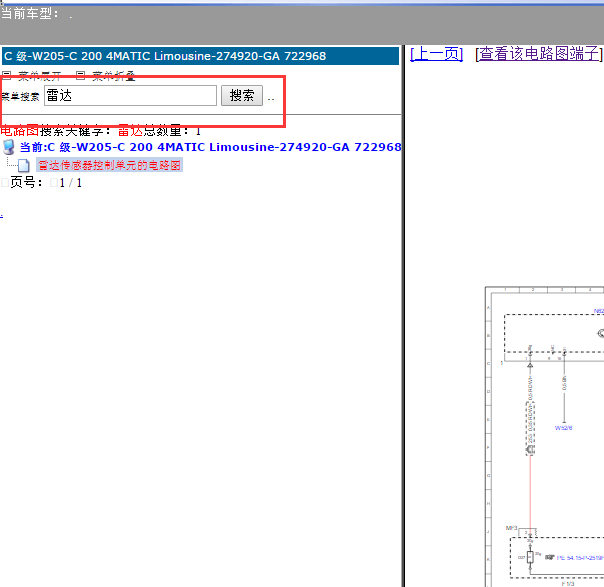Open the 查看该电路图端子 link
Viewport: 604px width, 587px height.
click(539, 54)
